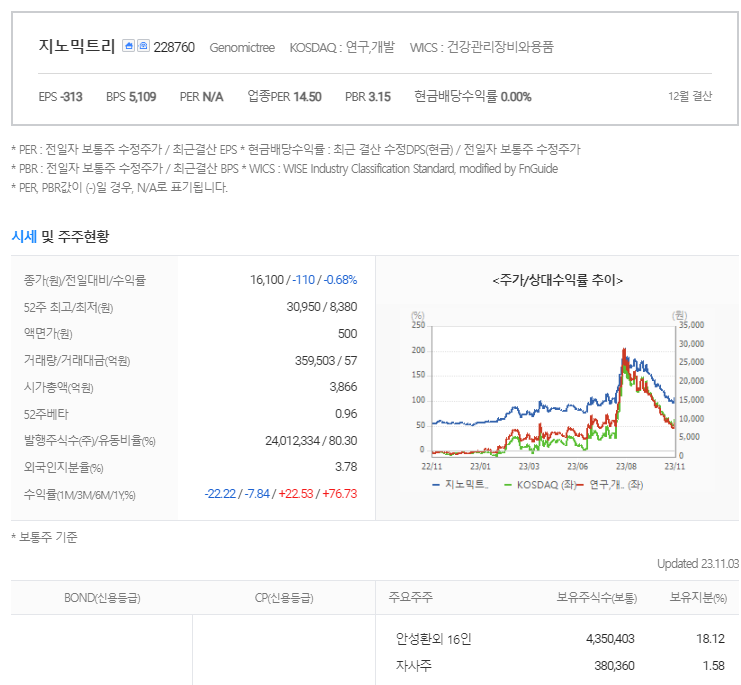Click 현금배당수익률 0.00% value
The height and width of the screenshot is (685, 741).
pos(473,97)
